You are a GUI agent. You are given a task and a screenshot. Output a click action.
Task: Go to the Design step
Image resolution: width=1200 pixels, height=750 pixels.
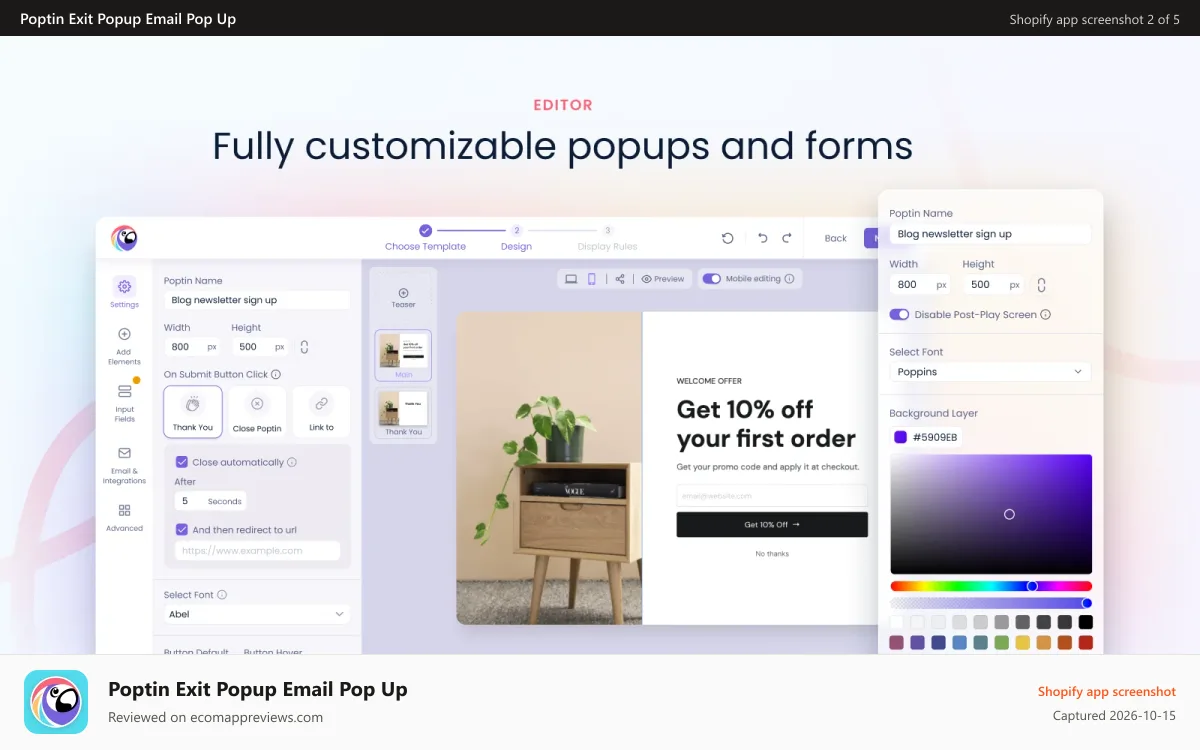point(516,238)
